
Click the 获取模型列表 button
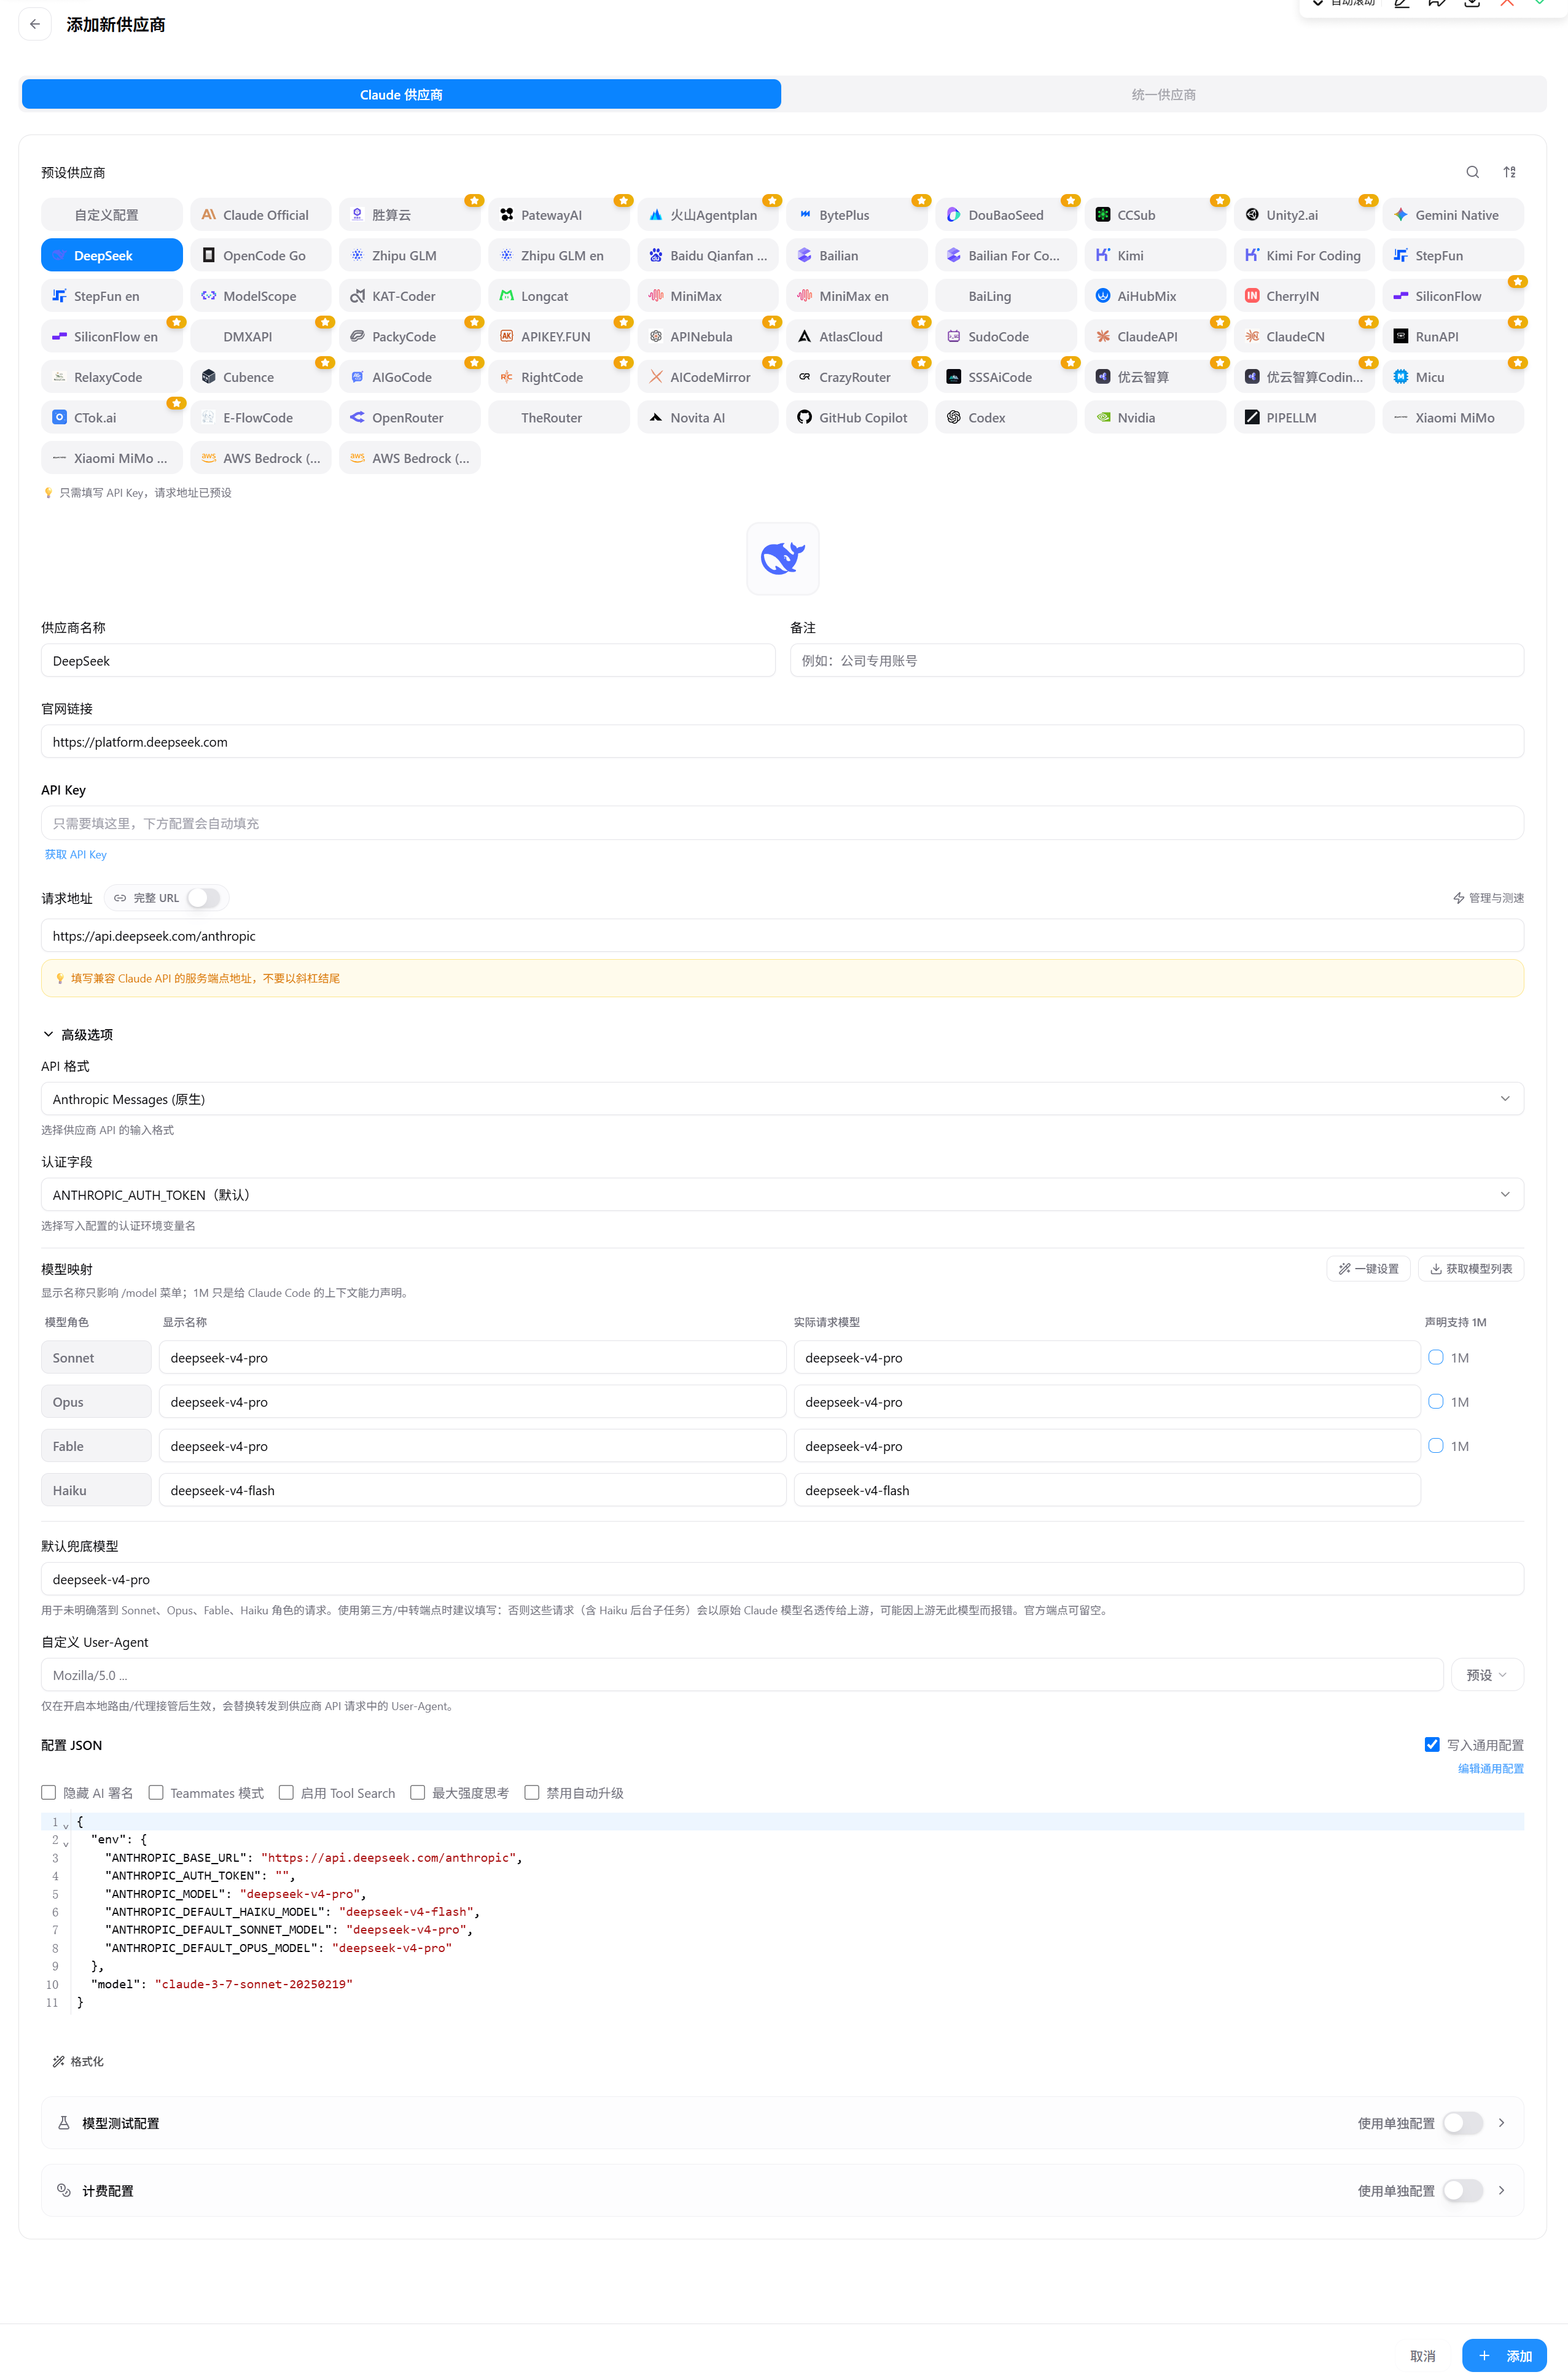[1471, 1268]
